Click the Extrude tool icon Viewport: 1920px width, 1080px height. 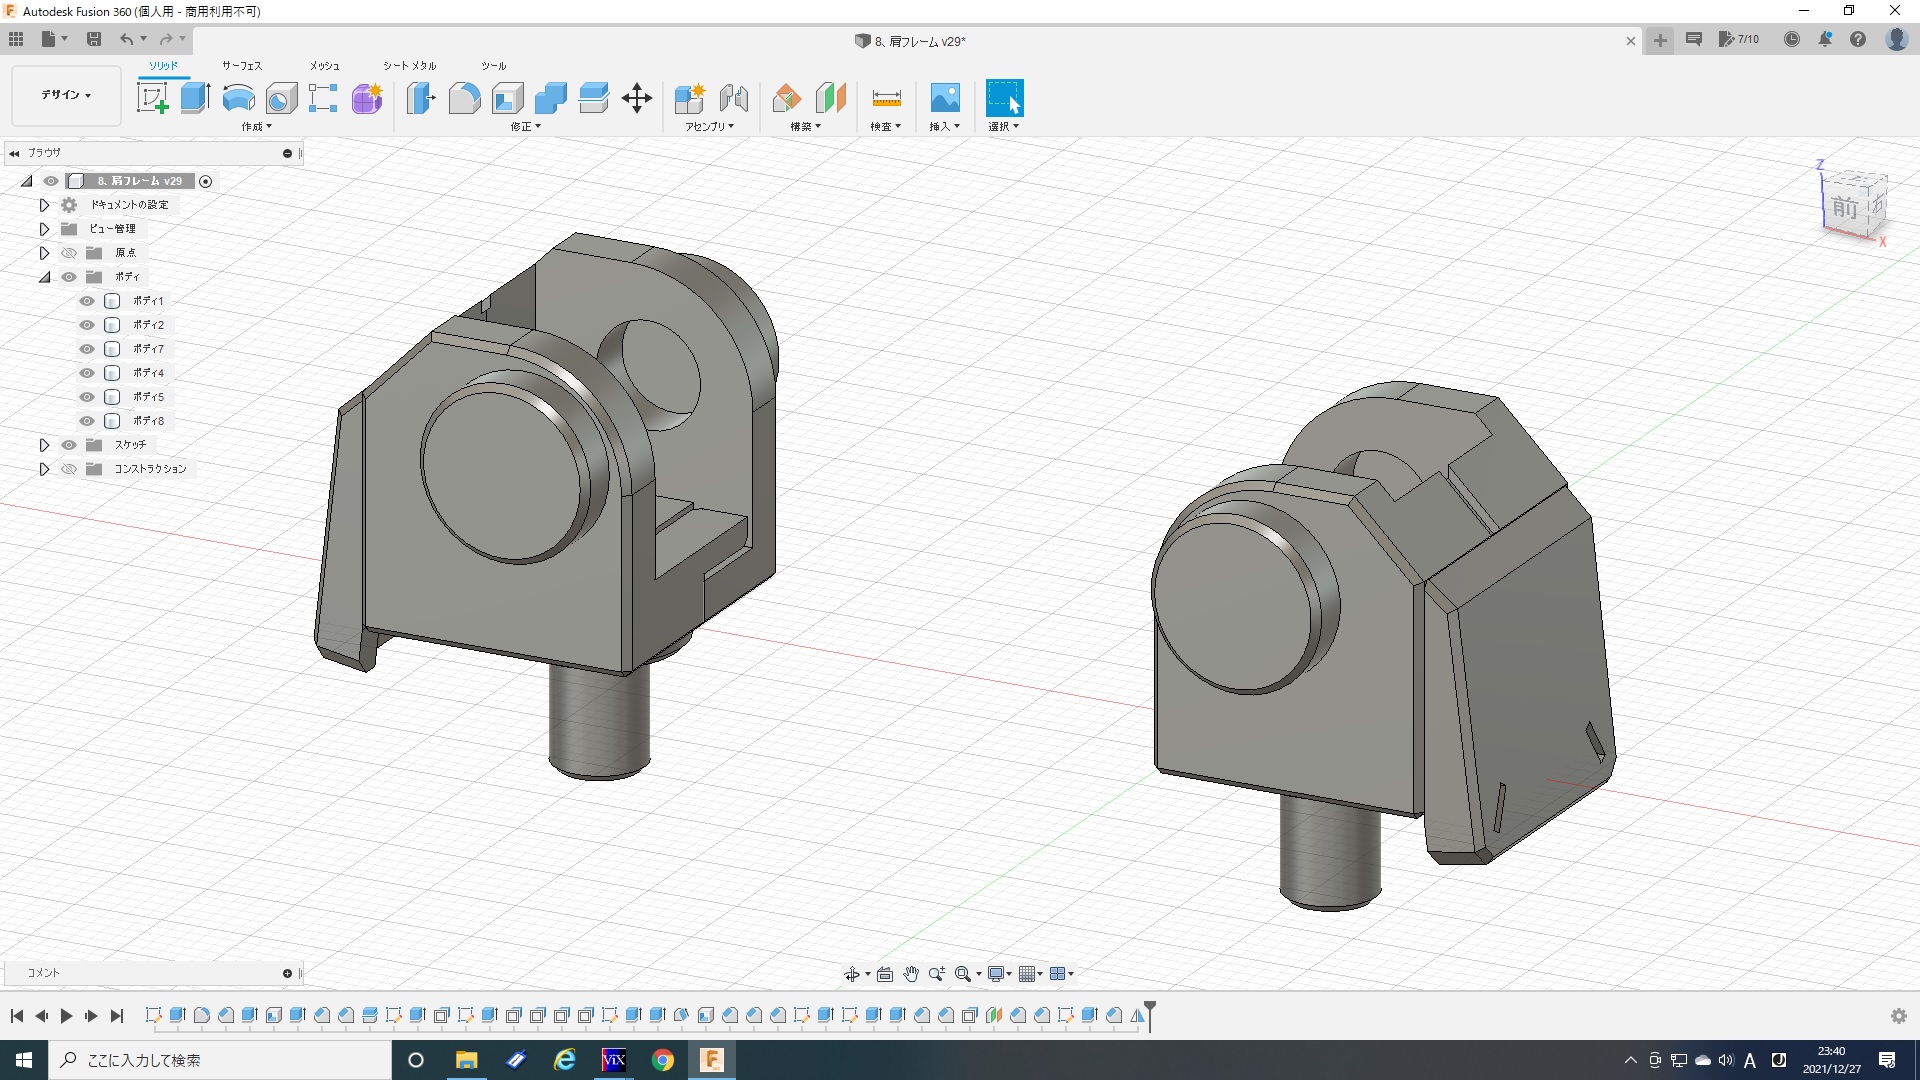pos(195,98)
